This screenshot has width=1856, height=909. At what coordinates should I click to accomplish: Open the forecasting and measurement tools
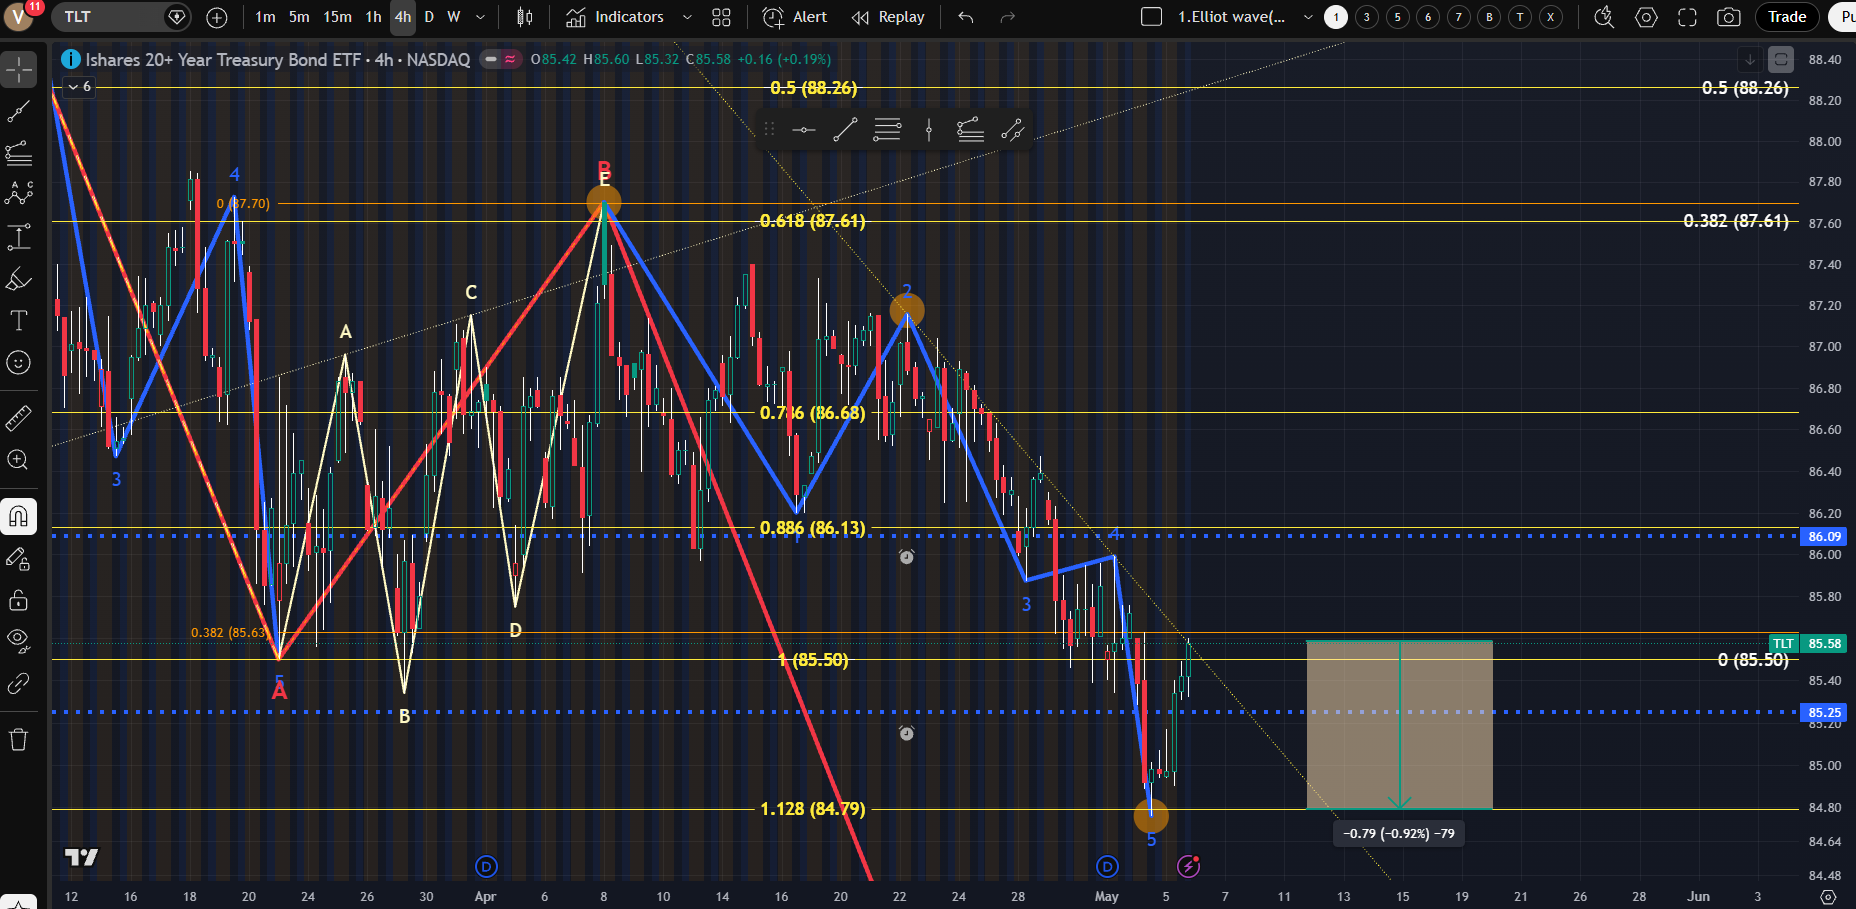(19, 237)
